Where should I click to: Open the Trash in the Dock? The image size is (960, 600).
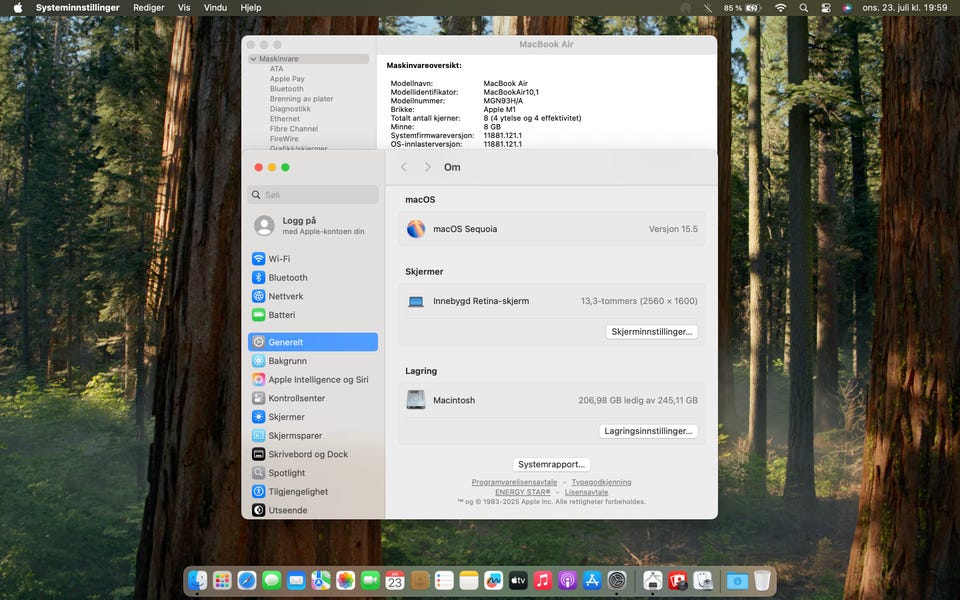coord(762,580)
